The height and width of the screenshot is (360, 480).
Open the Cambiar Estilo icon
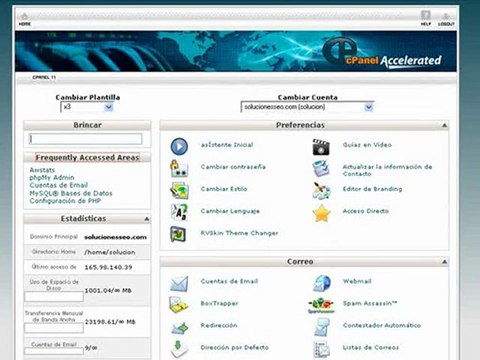coord(179,190)
